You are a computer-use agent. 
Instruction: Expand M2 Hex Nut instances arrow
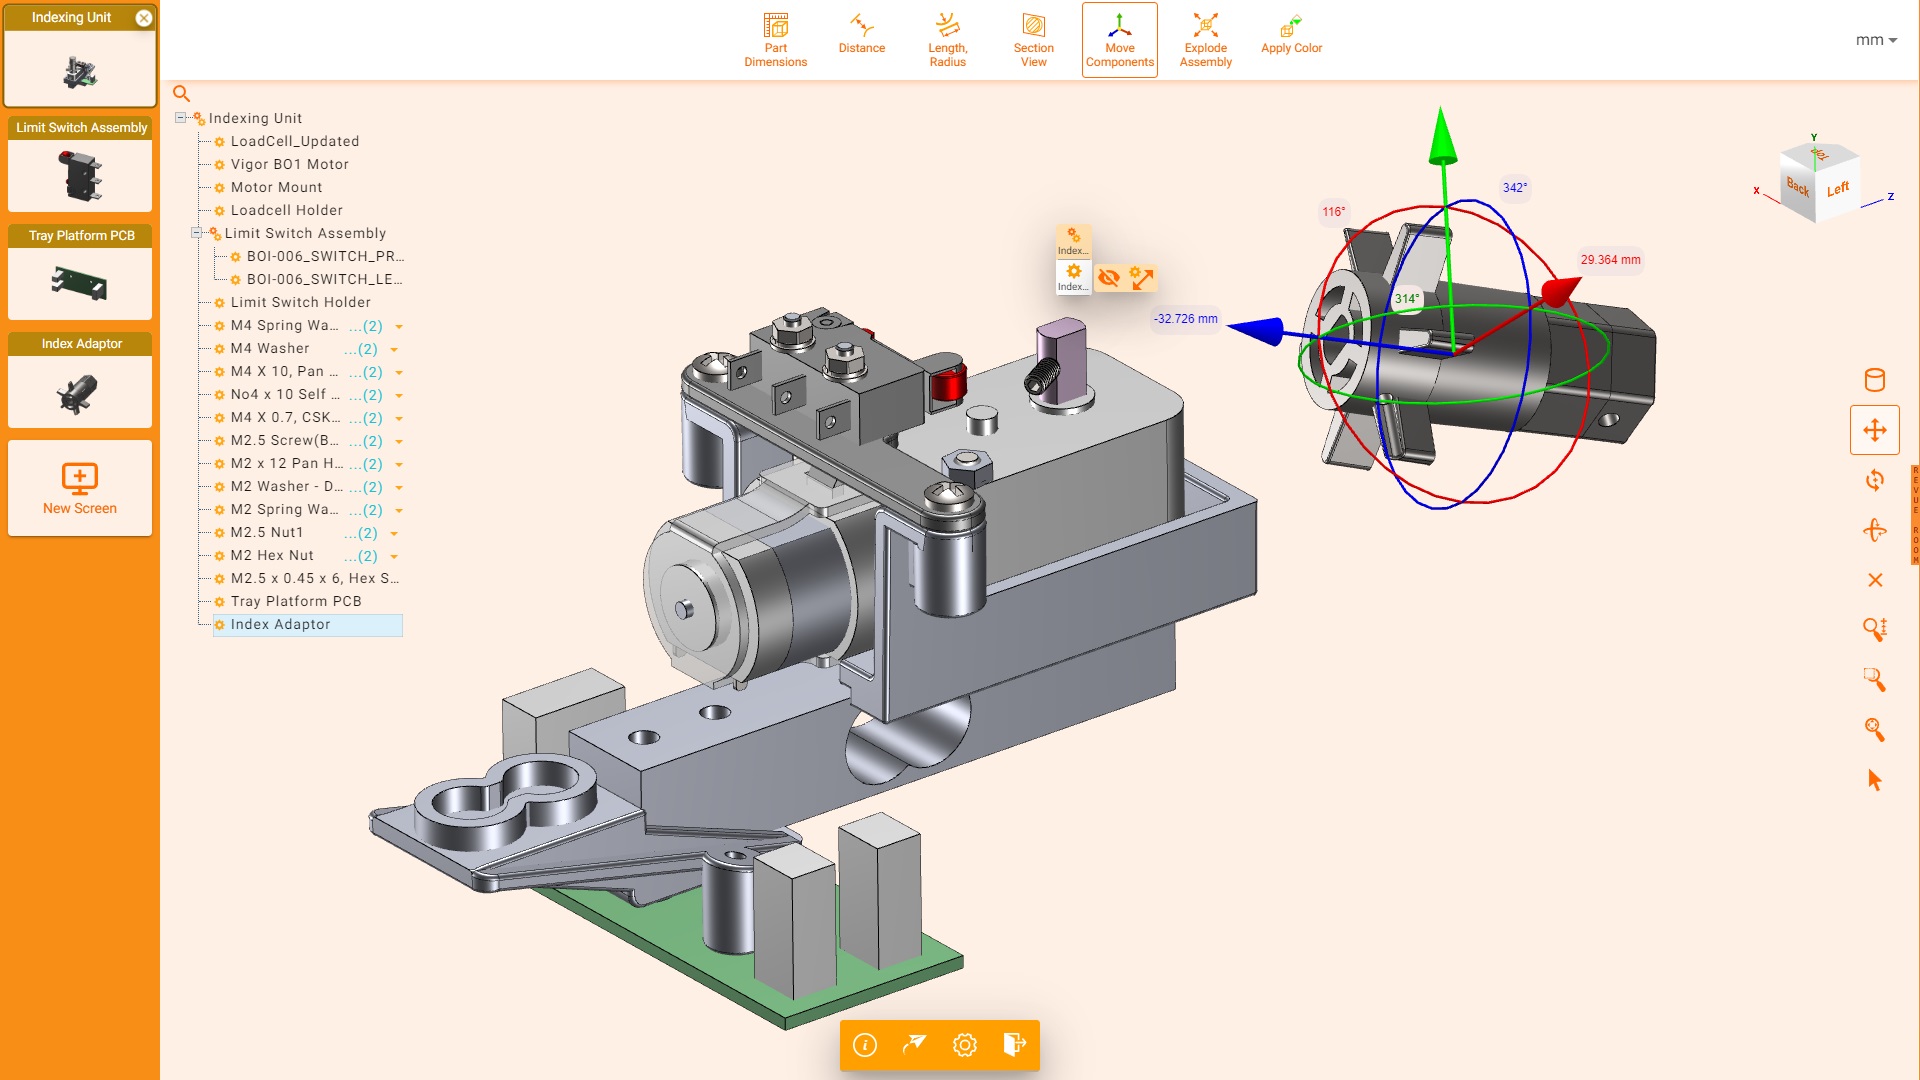[394, 557]
